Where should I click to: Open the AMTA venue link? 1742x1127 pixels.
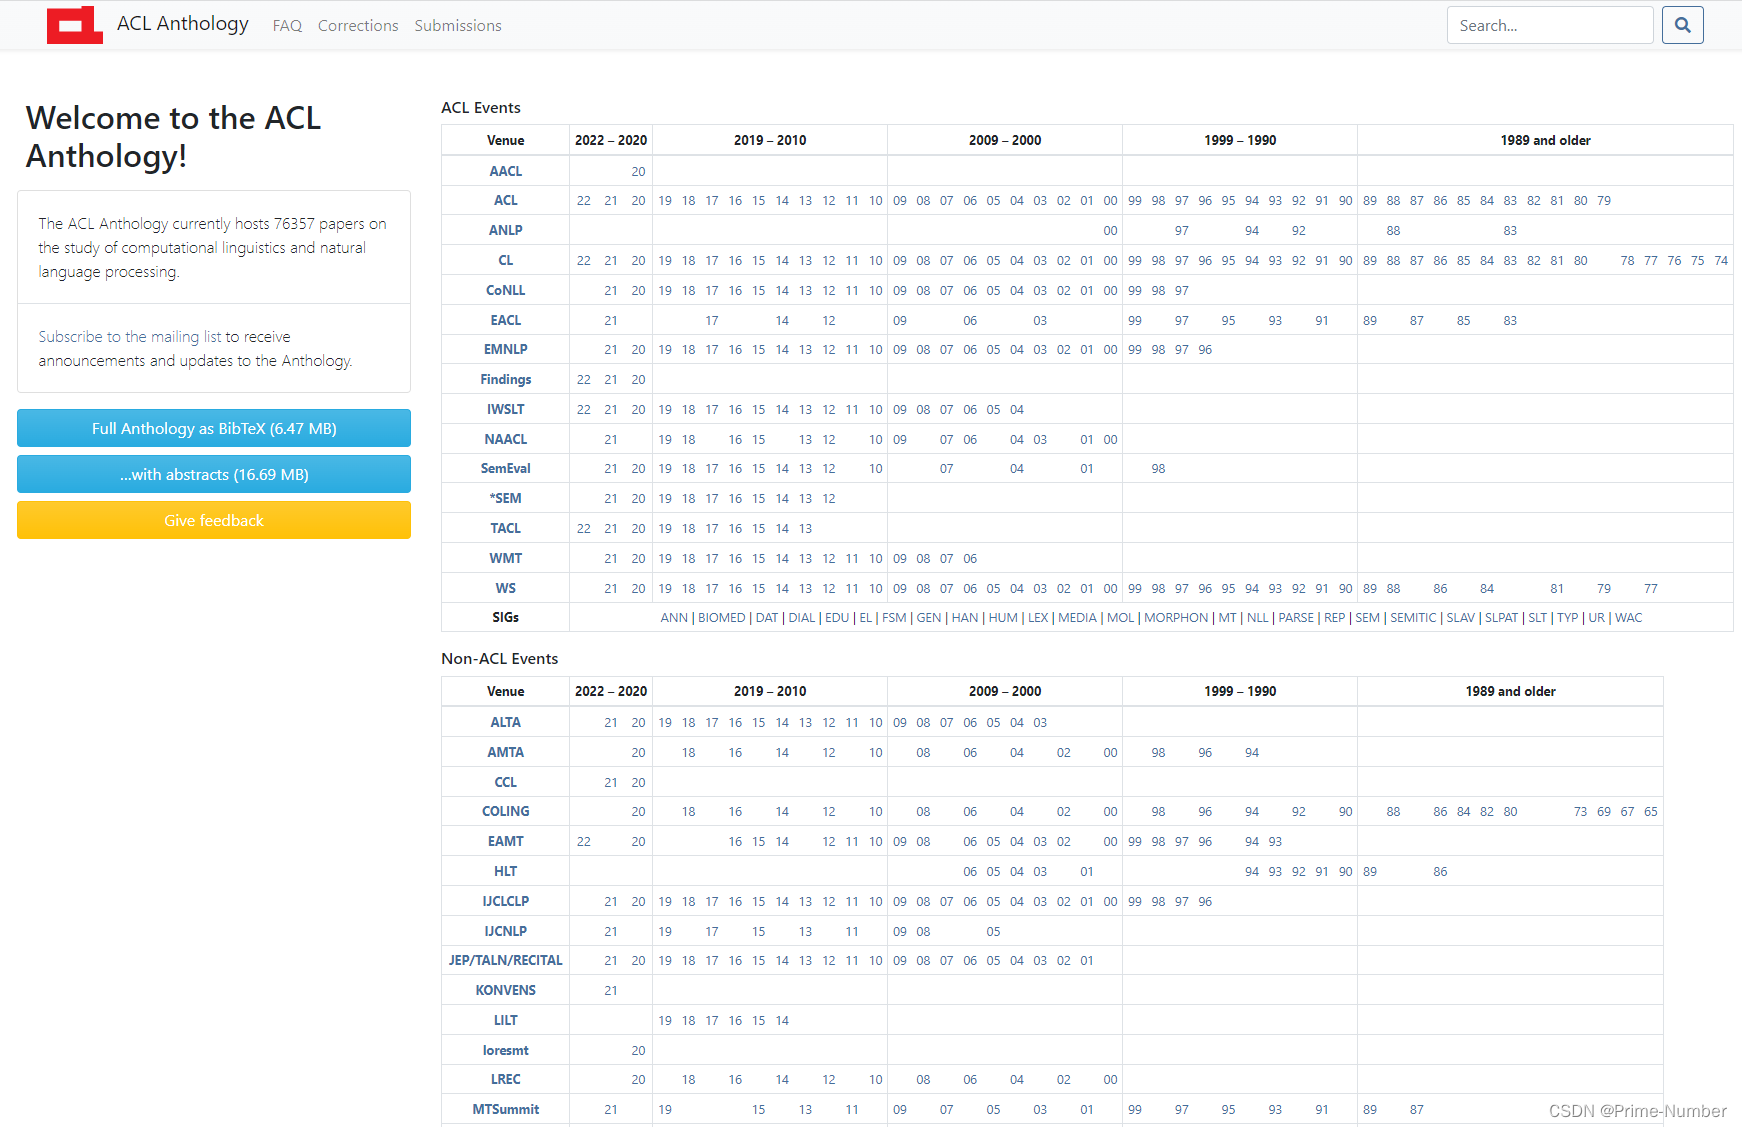click(x=506, y=752)
